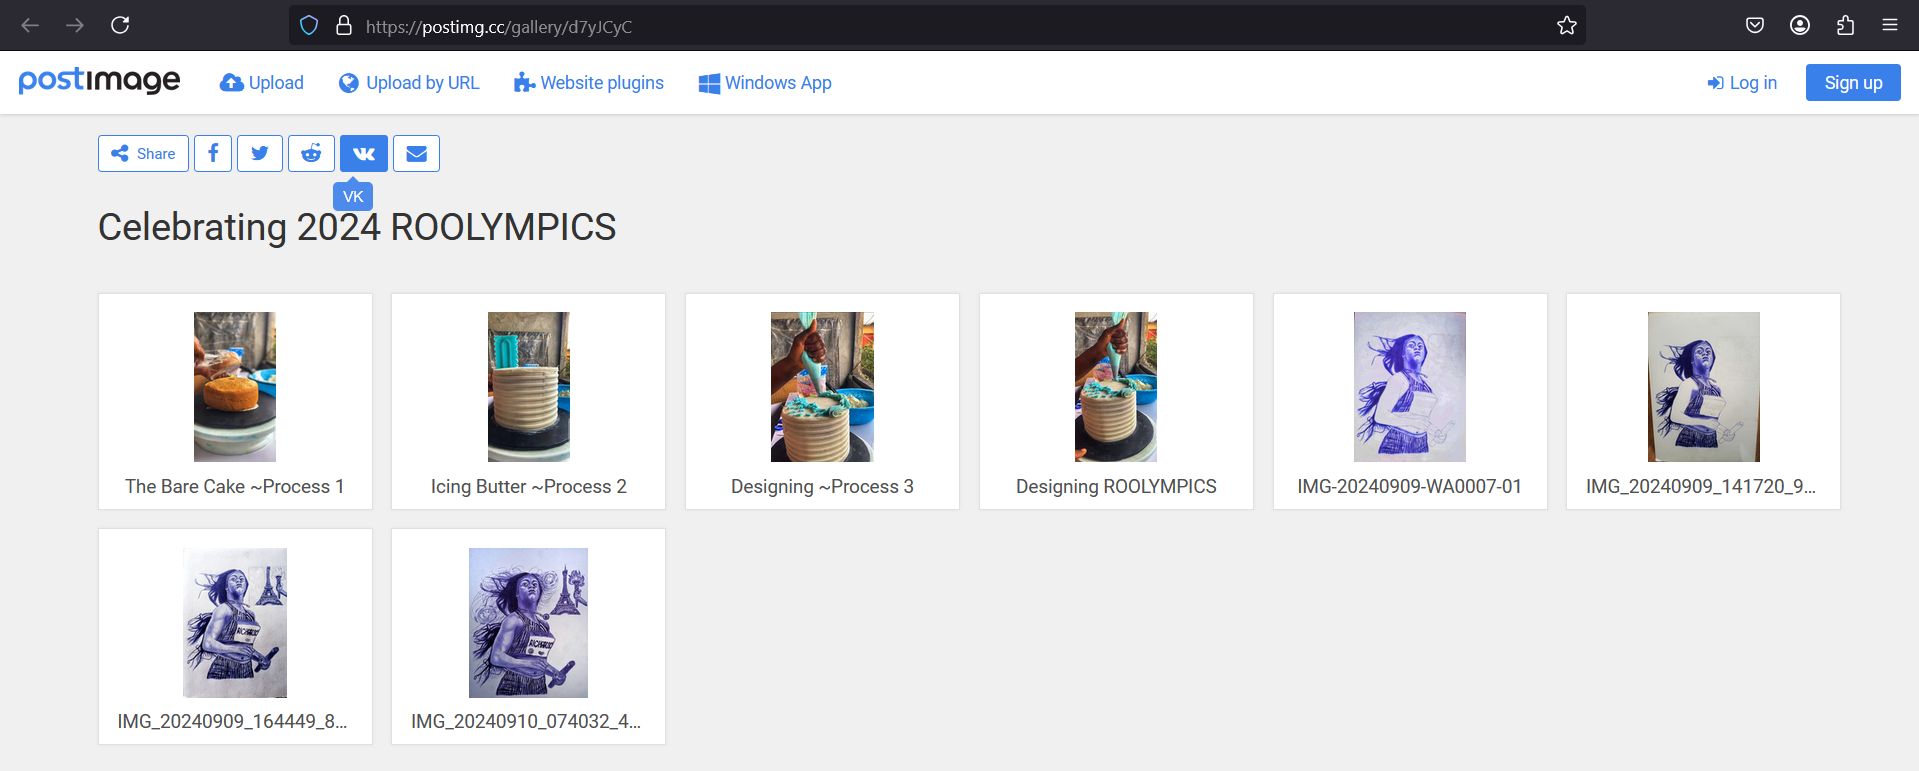Open the Log in link

1742,83
